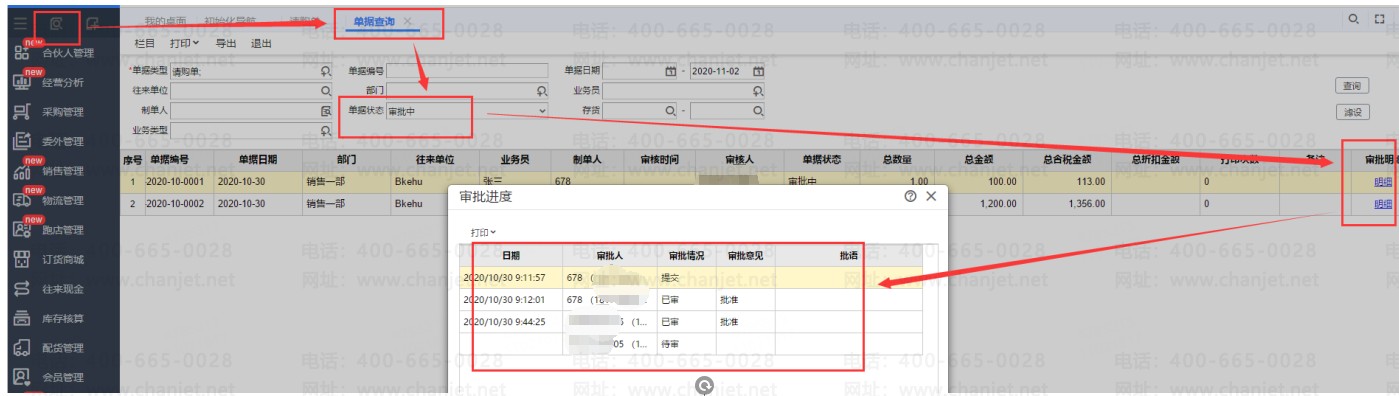This screenshot has height=396, width=1399.
Task: Click the lookup icon in the 制单人 field
Action: click(325, 110)
